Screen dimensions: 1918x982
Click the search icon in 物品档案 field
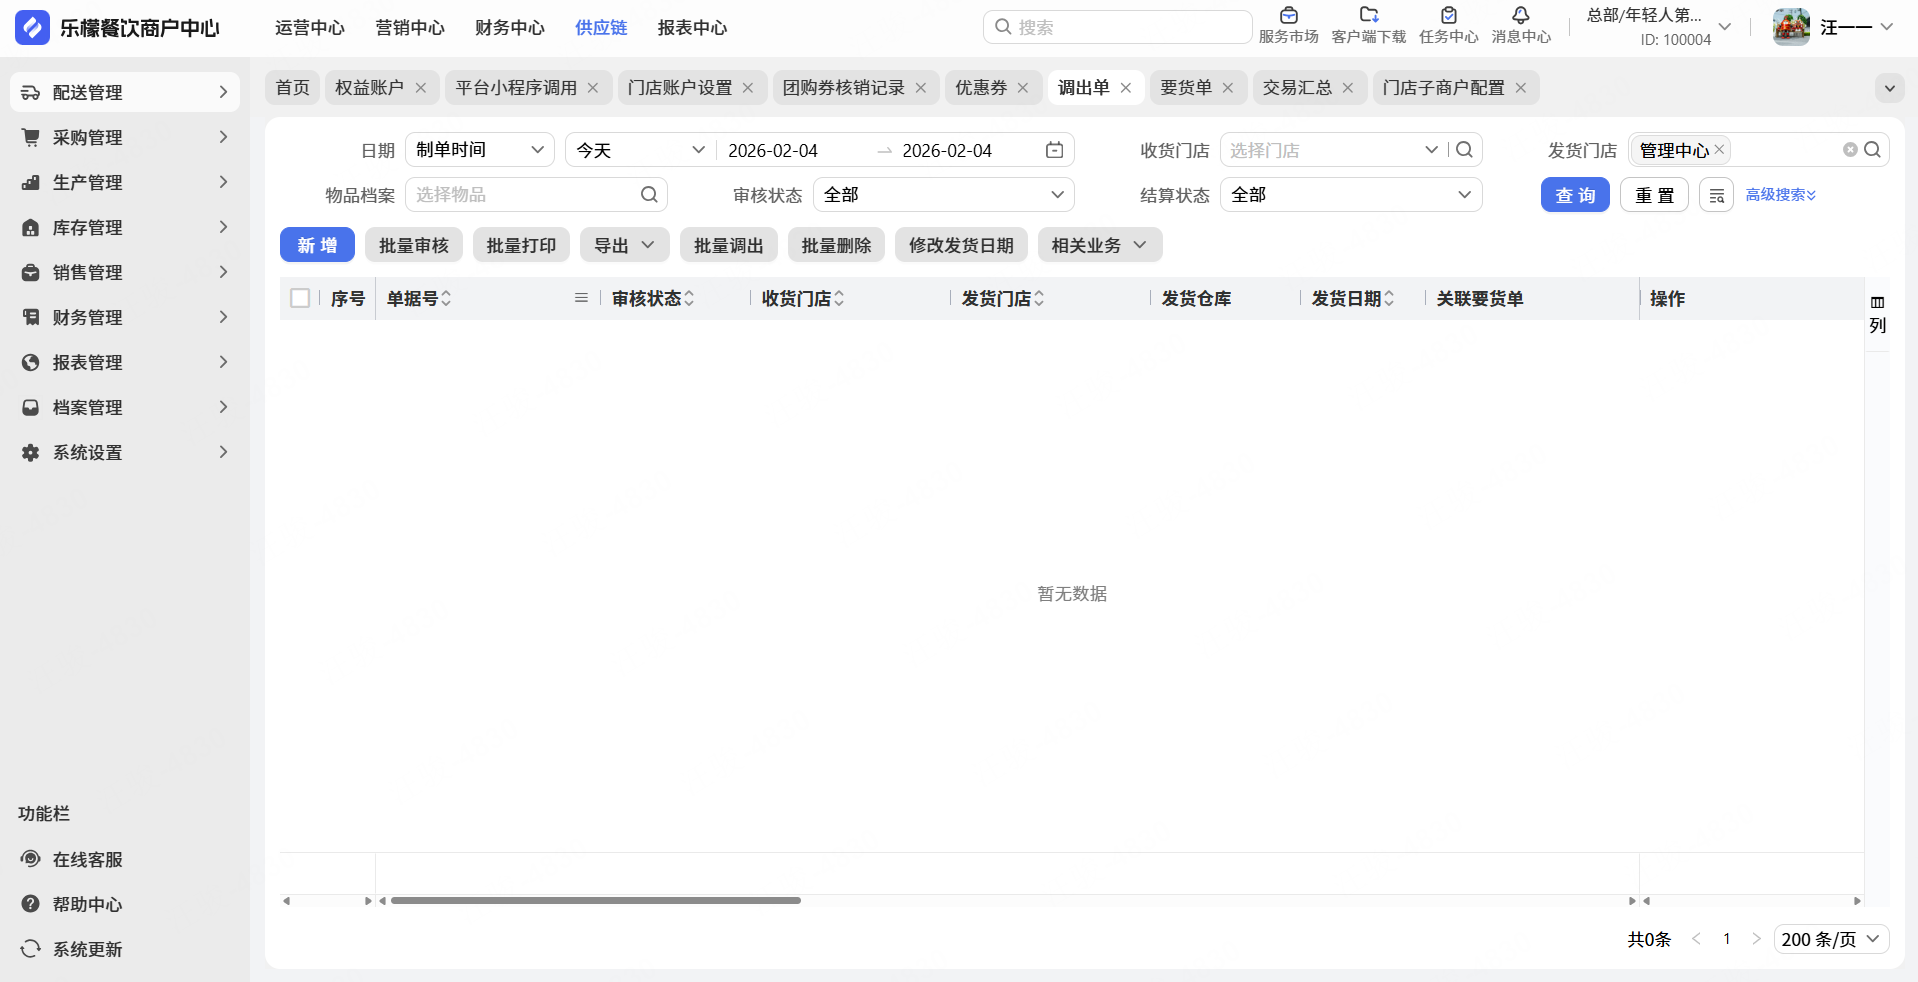coord(649,195)
